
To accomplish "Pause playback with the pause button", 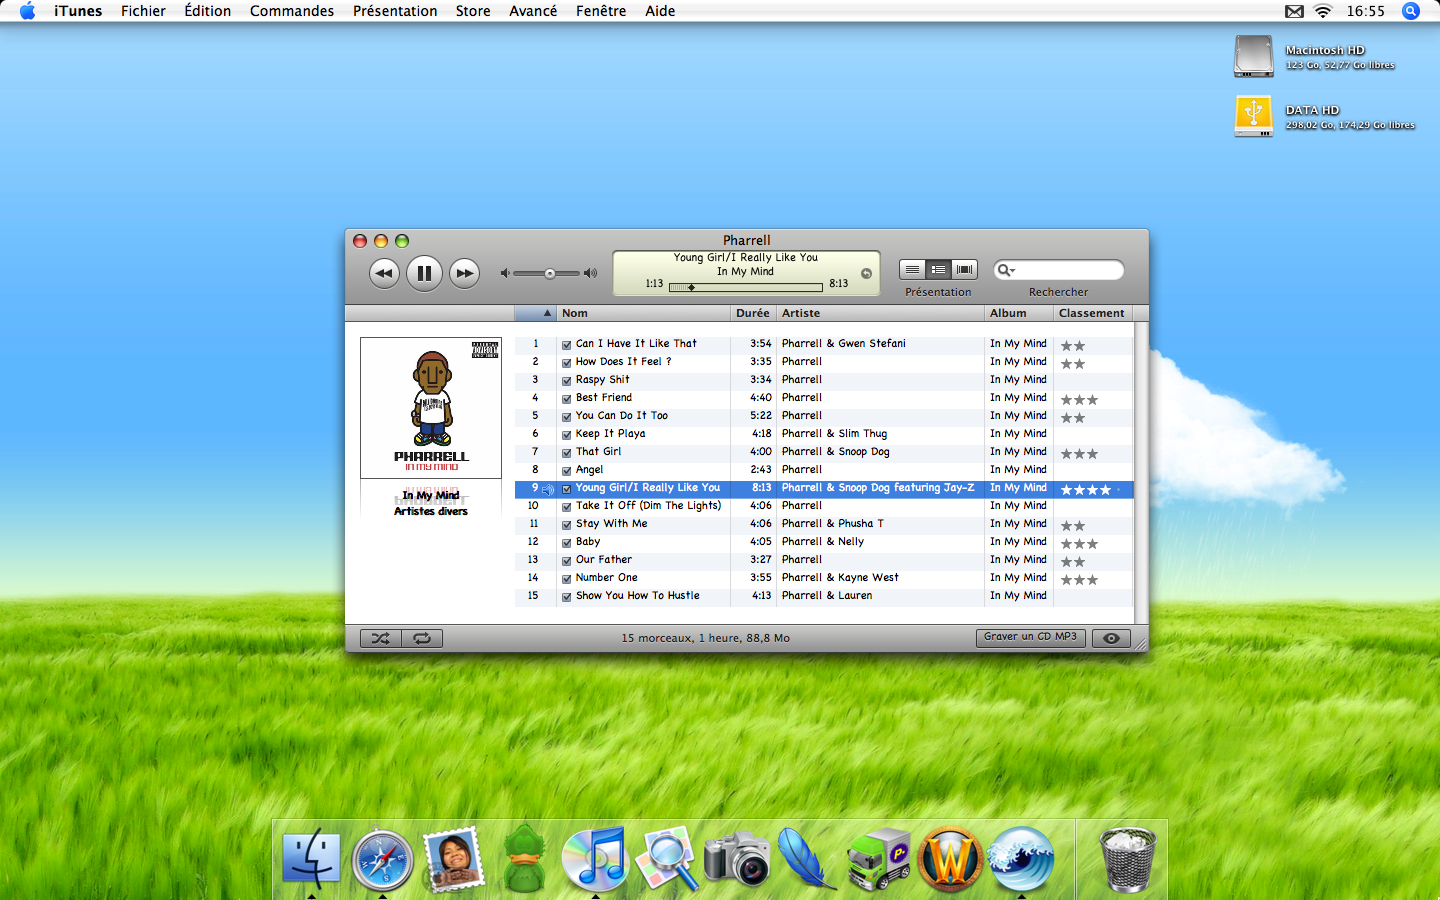I will (x=424, y=273).
